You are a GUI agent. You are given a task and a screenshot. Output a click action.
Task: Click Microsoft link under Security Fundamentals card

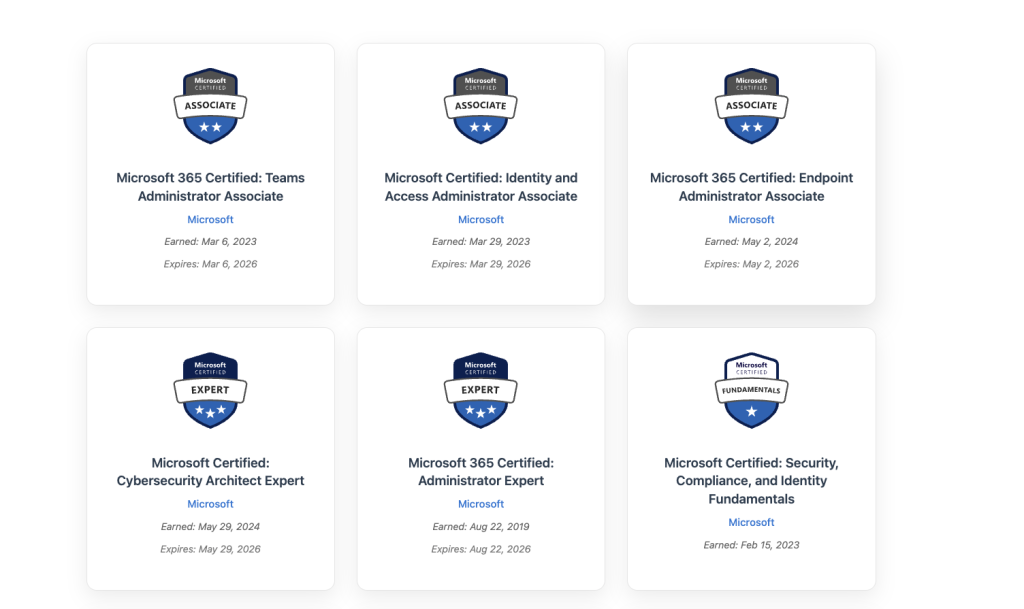coord(751,522)
